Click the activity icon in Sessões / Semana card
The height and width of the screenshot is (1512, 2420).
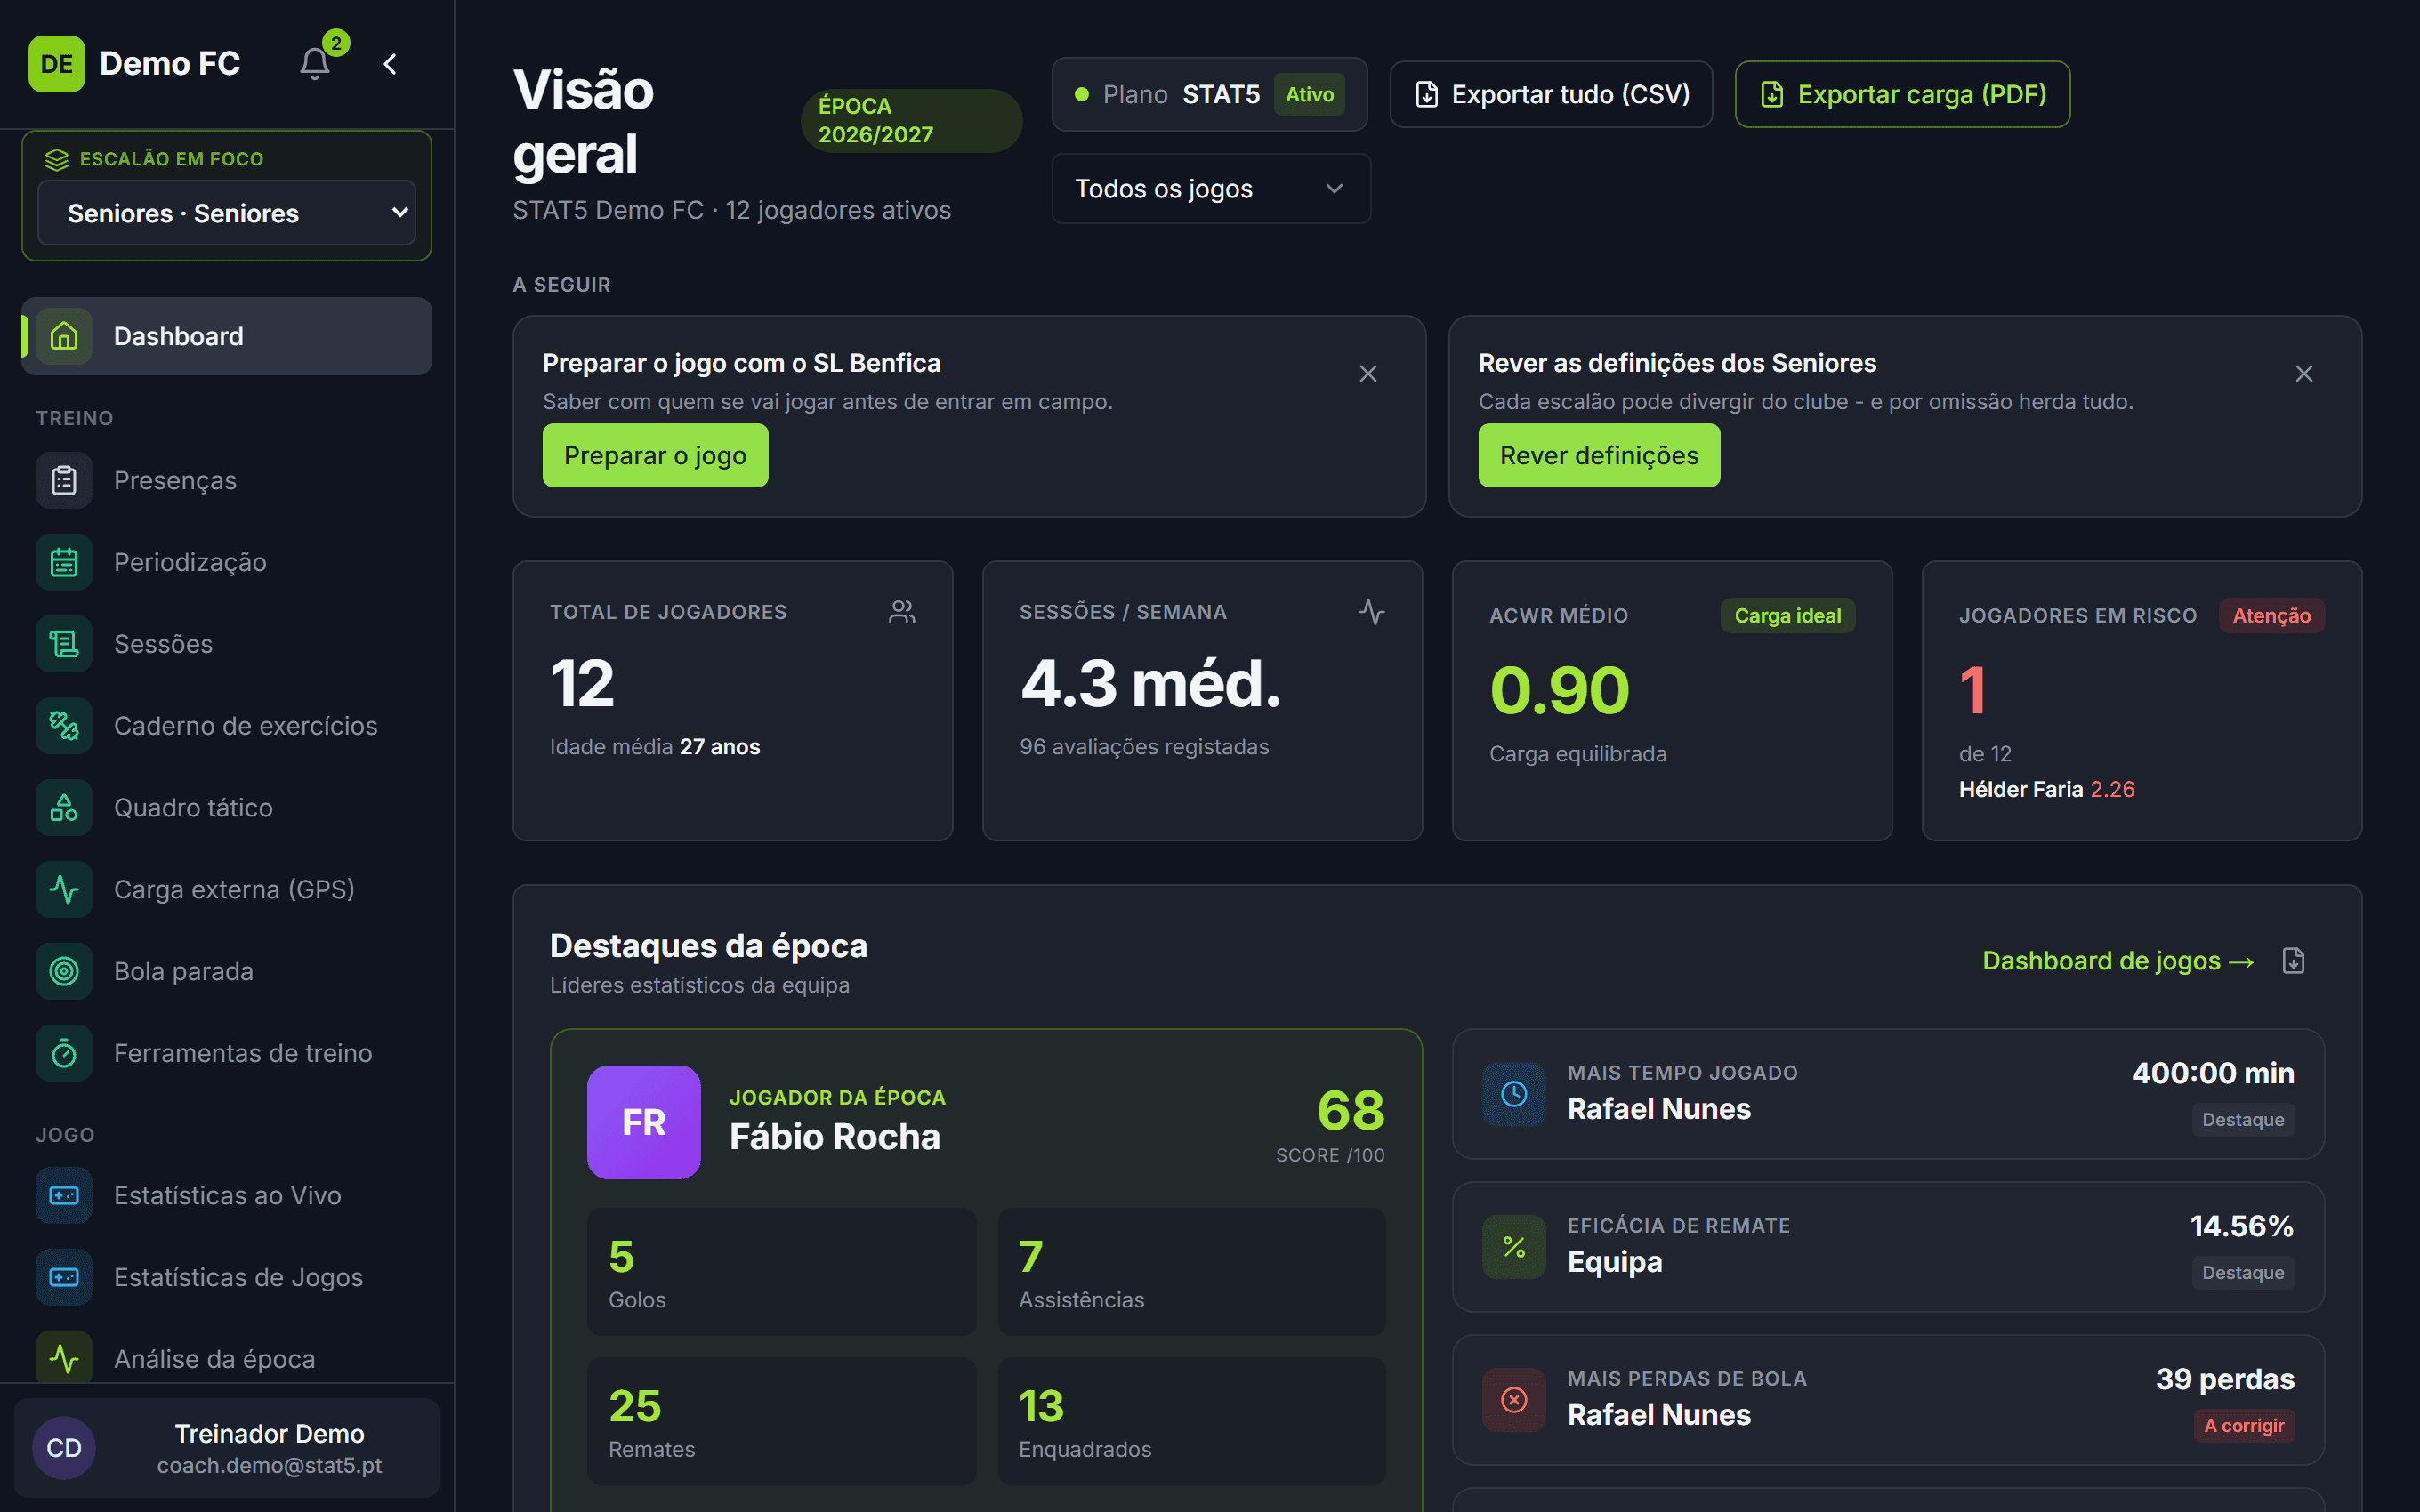click(1372, 612)
